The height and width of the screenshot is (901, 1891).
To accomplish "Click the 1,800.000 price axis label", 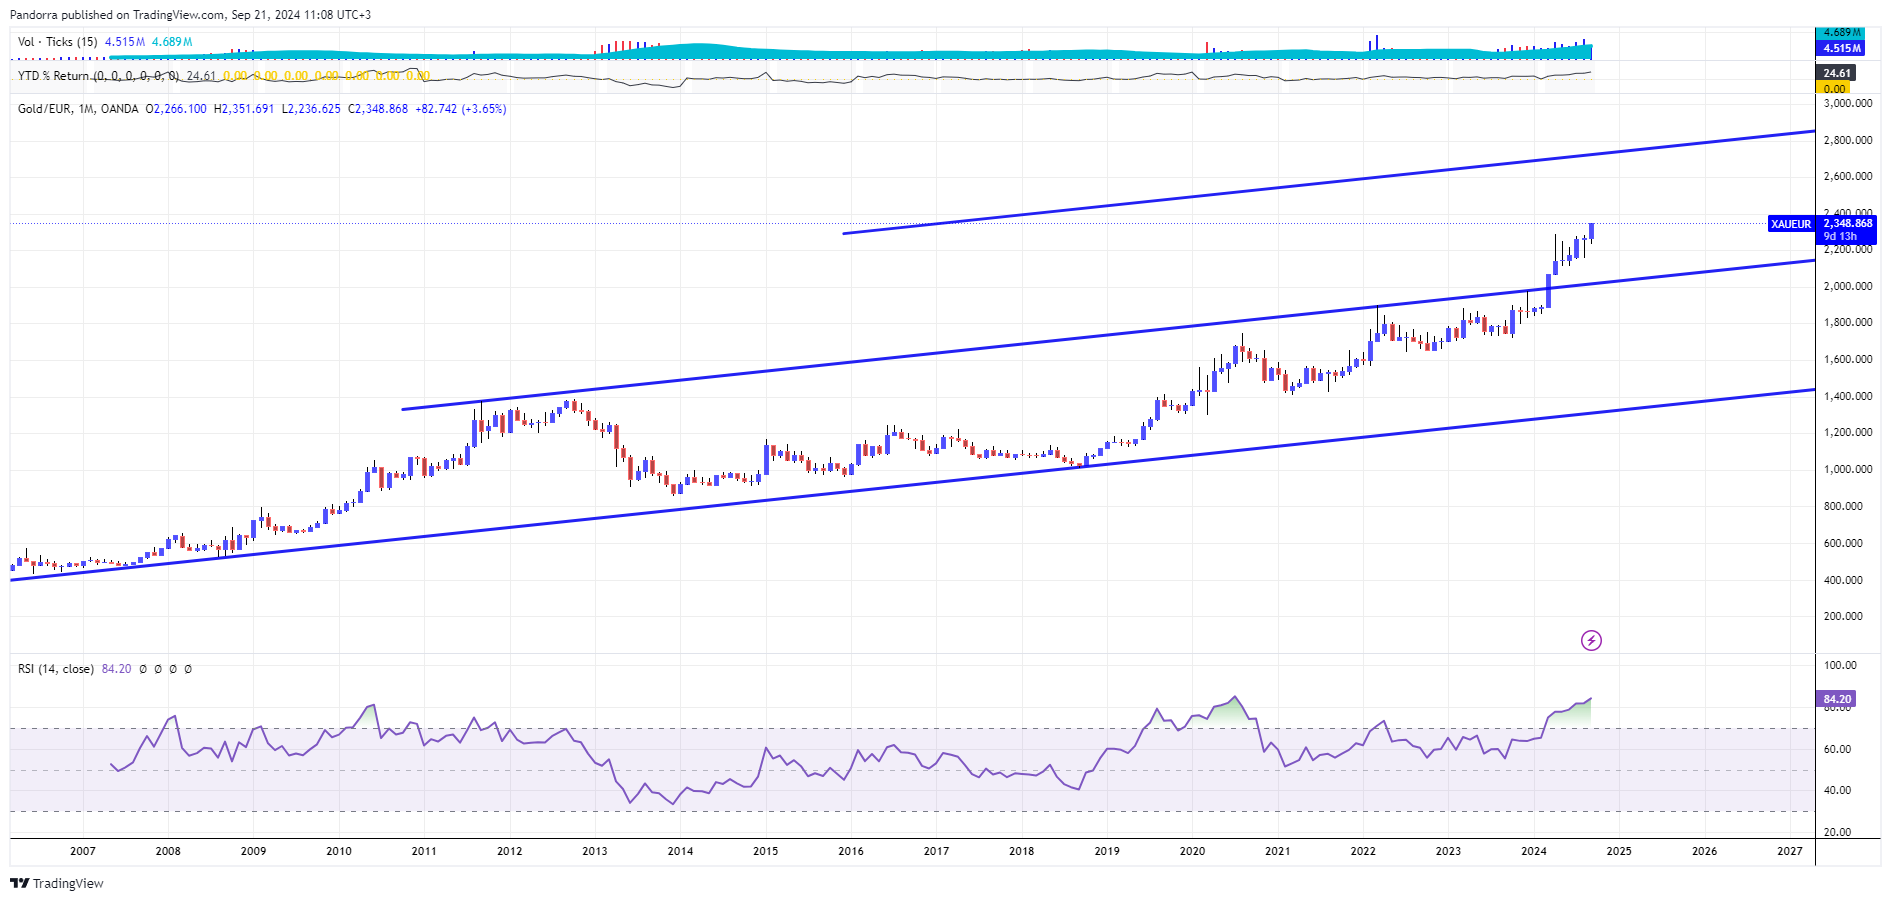I will click(1848, 322).
